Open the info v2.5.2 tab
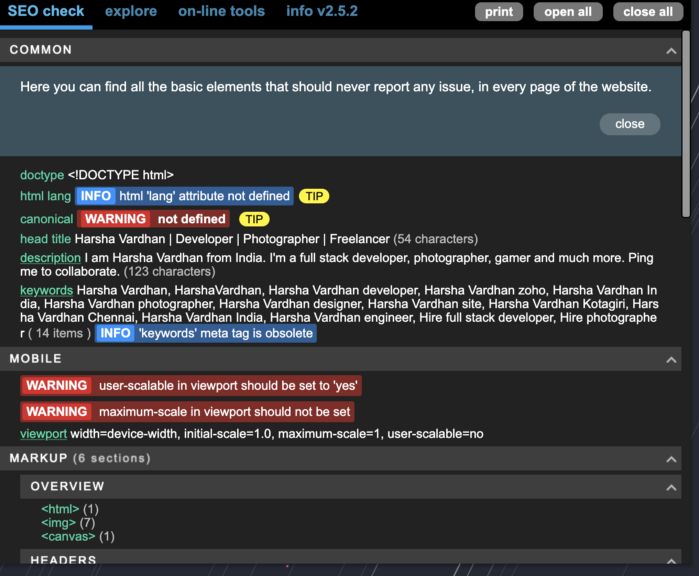Image resolution: width=699 pixels, height=576 pixels. [322, 11]
